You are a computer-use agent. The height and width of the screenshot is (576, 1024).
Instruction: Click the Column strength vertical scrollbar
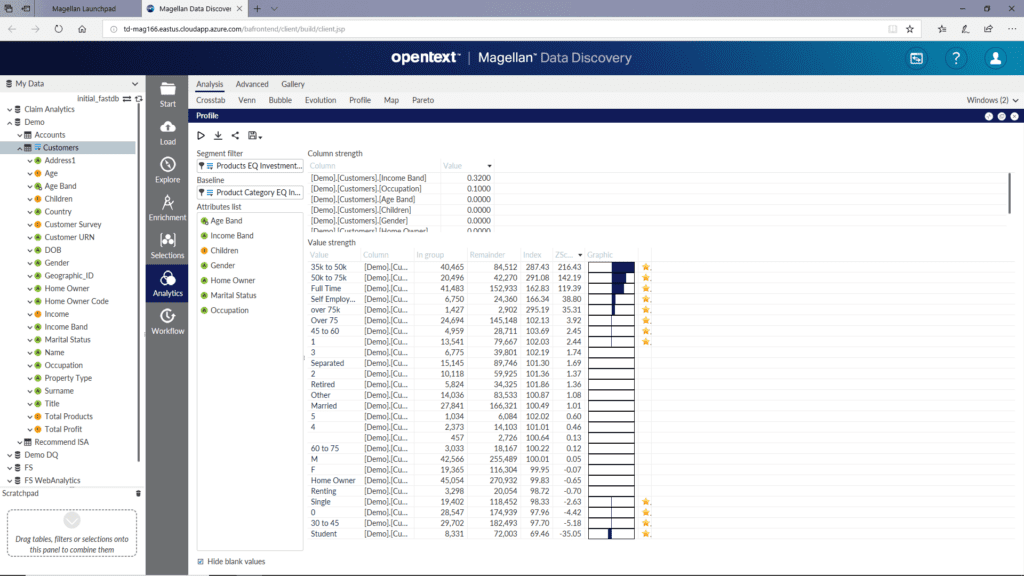1009,193
